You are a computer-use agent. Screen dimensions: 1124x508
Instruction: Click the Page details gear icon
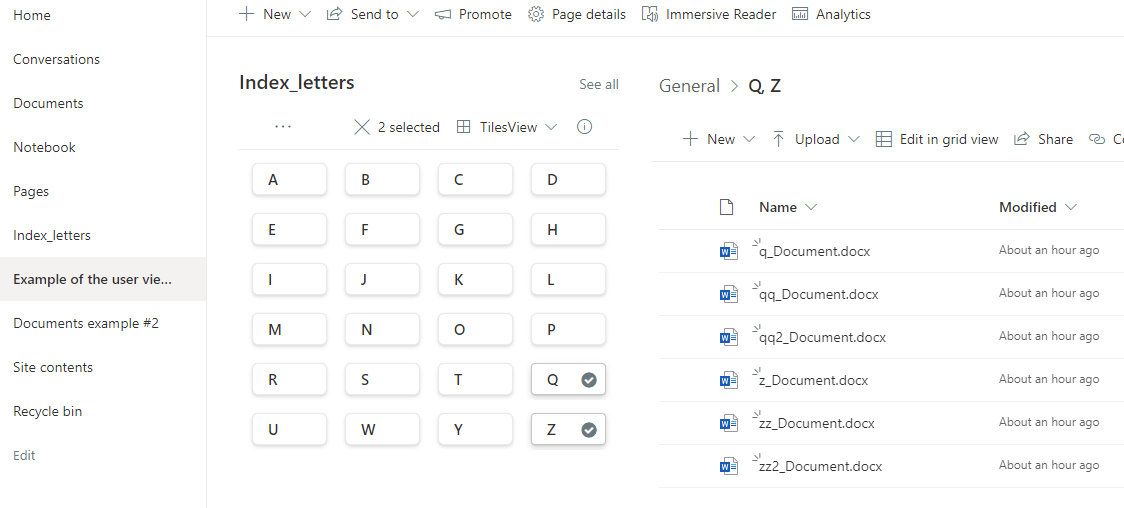point(535,14)
